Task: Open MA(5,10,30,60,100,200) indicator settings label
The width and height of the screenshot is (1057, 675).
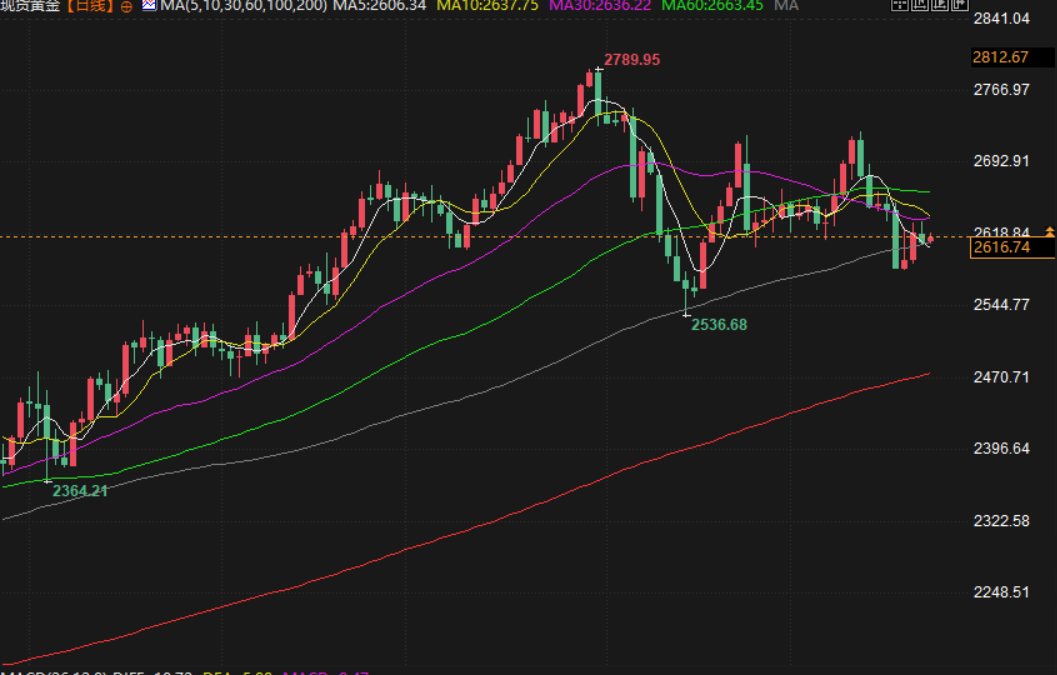Action: click(244, 6)
